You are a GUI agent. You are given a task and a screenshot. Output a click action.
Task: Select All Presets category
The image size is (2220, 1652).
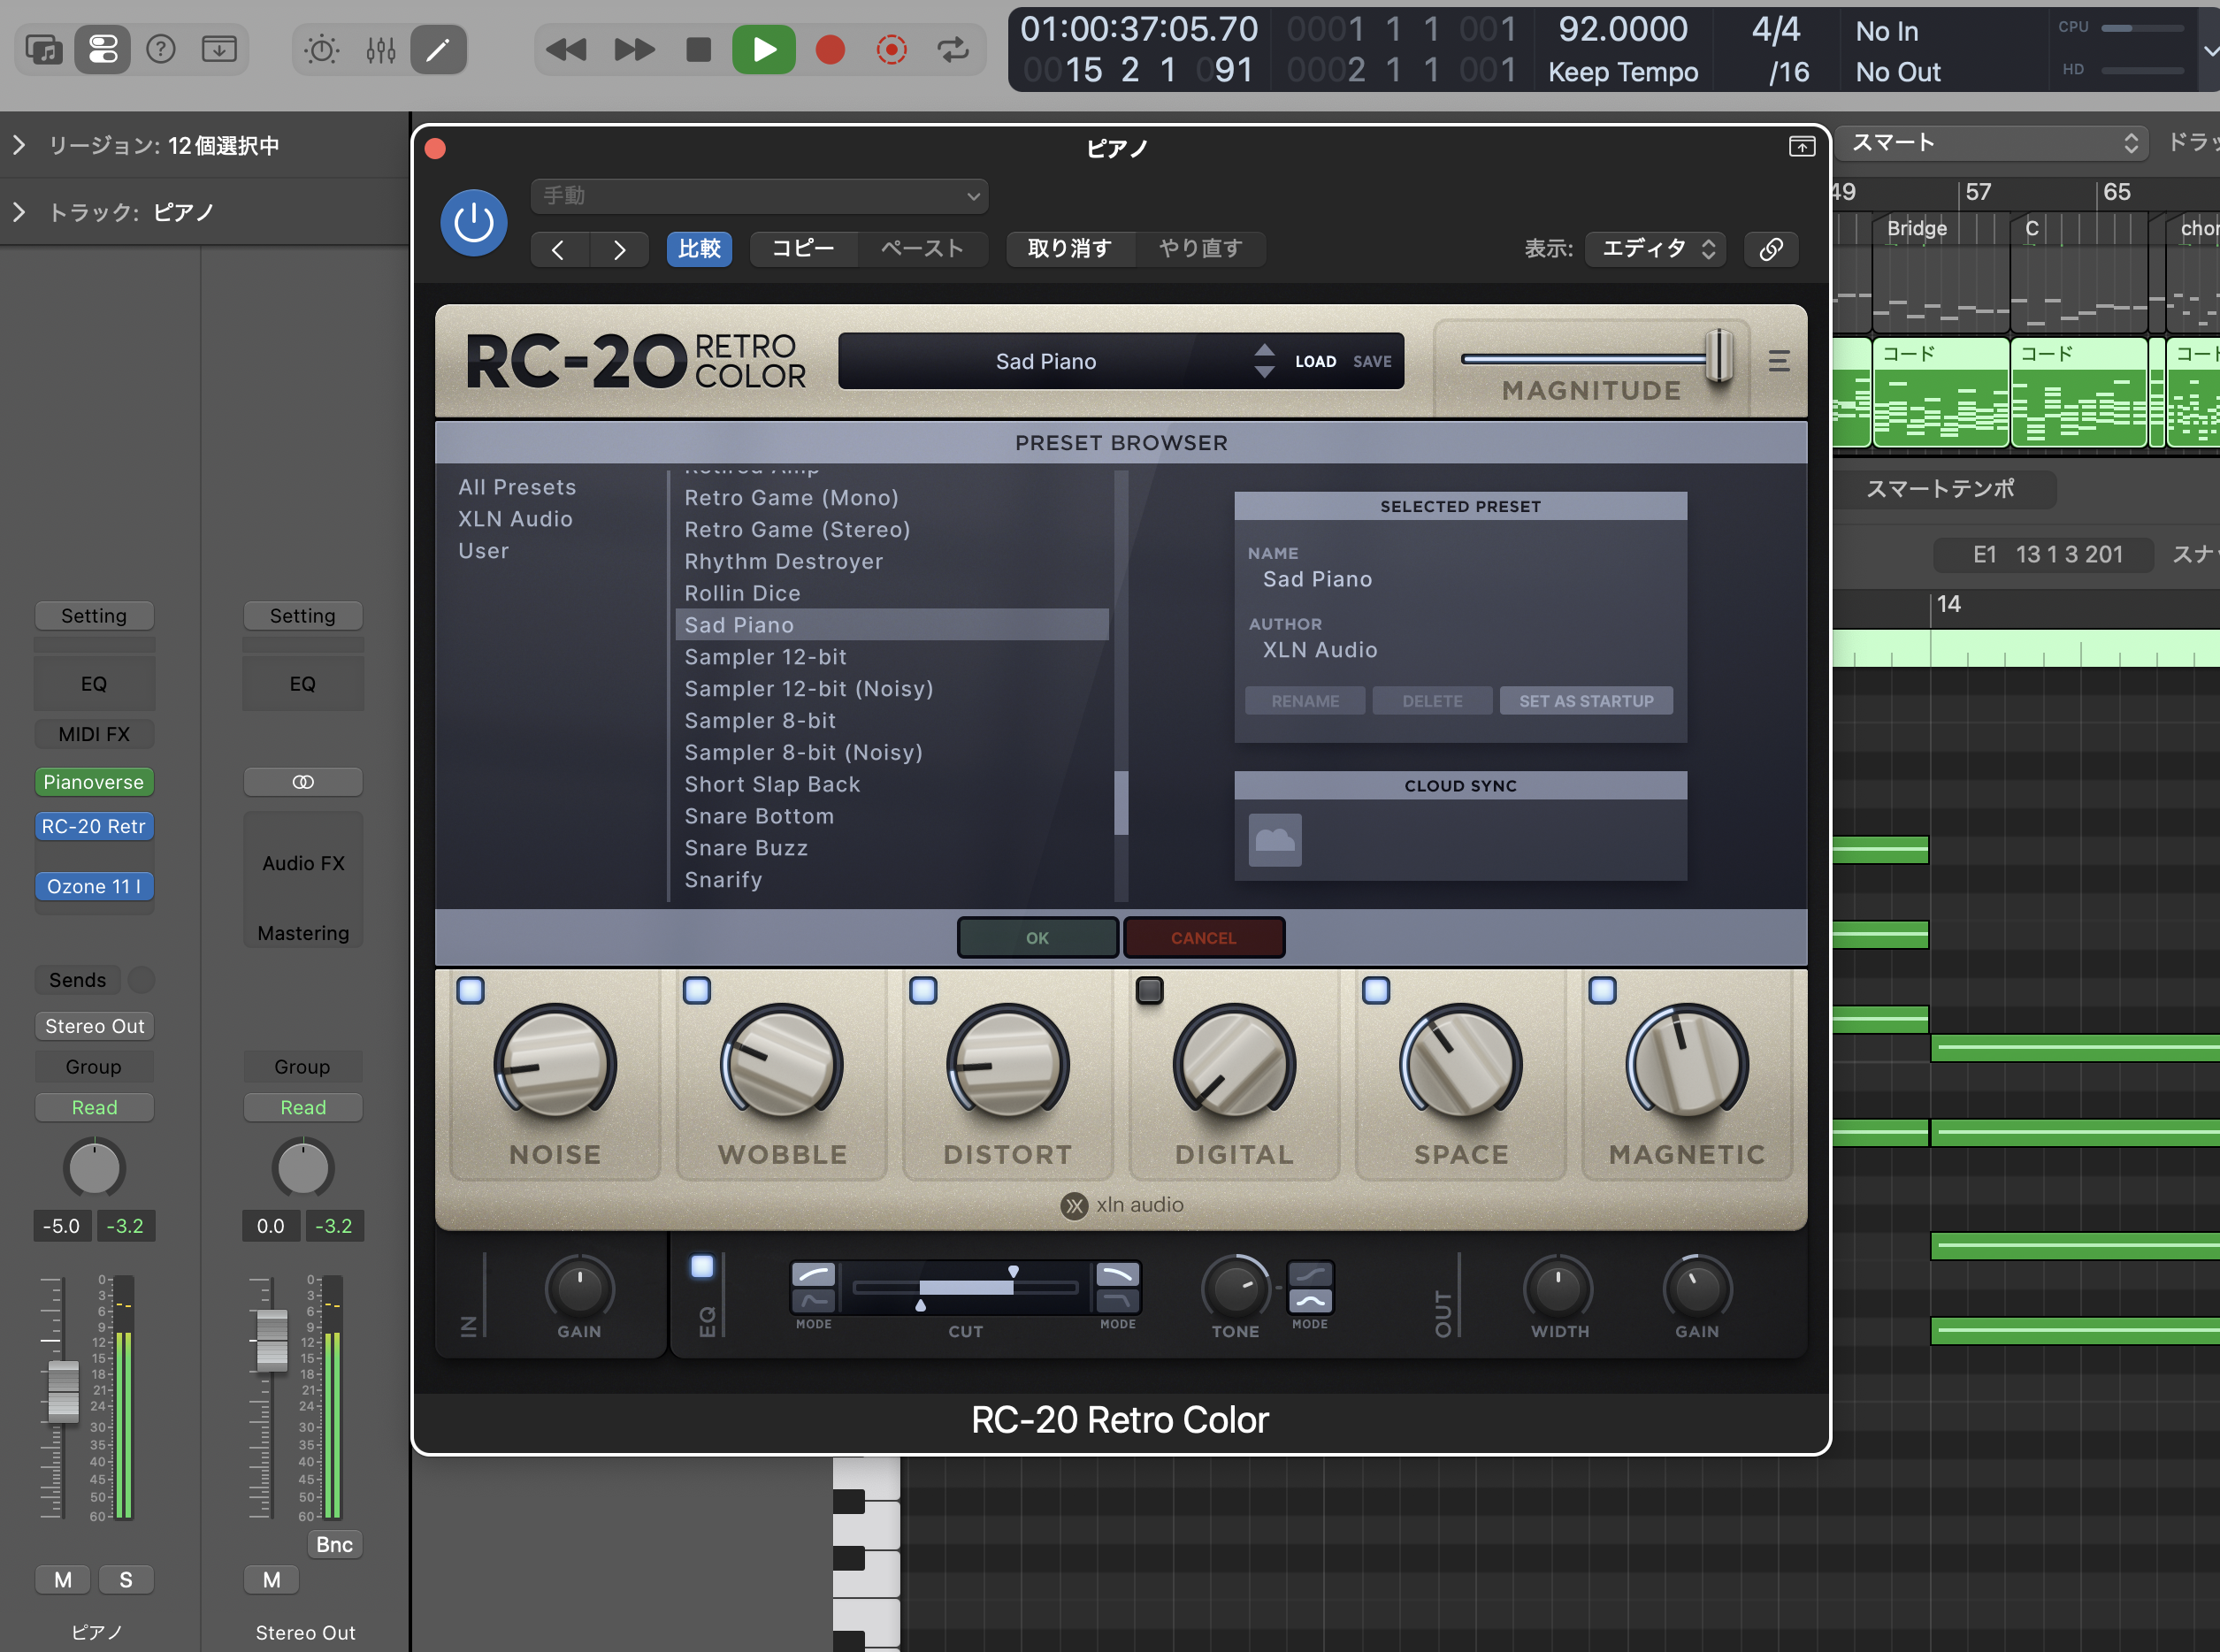pyautogui.click(x=517, y=487)
